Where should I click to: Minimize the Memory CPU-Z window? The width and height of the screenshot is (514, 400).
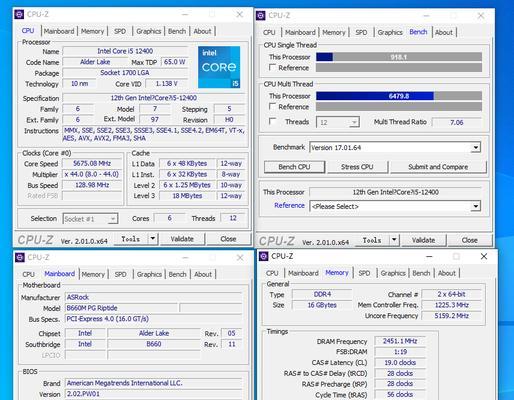(x=429, y=256)
